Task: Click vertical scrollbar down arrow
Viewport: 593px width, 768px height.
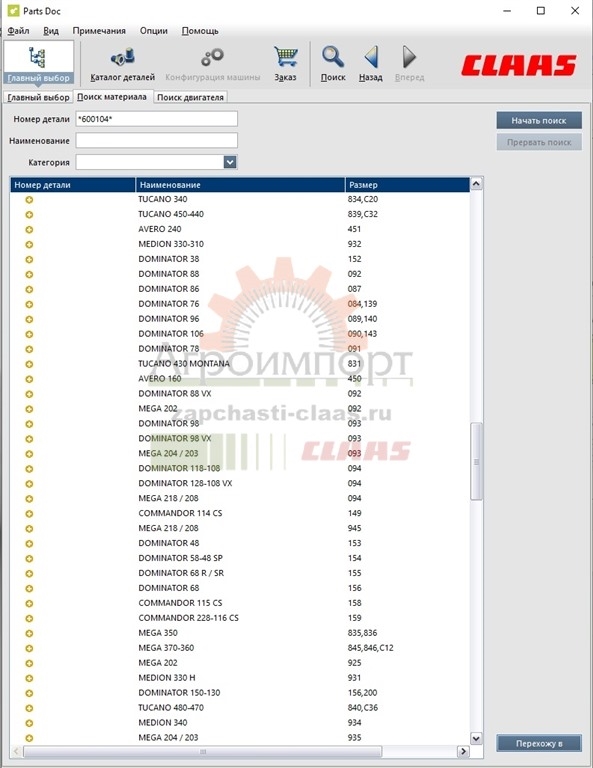Action: [476, 738]
